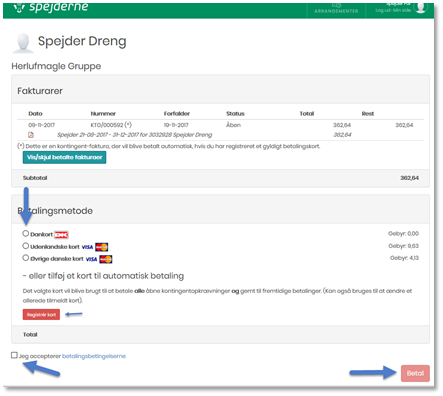
Task: Click the Spejder Dreng invoice line description
Action: pyautogui.click(x=135, y=135)
